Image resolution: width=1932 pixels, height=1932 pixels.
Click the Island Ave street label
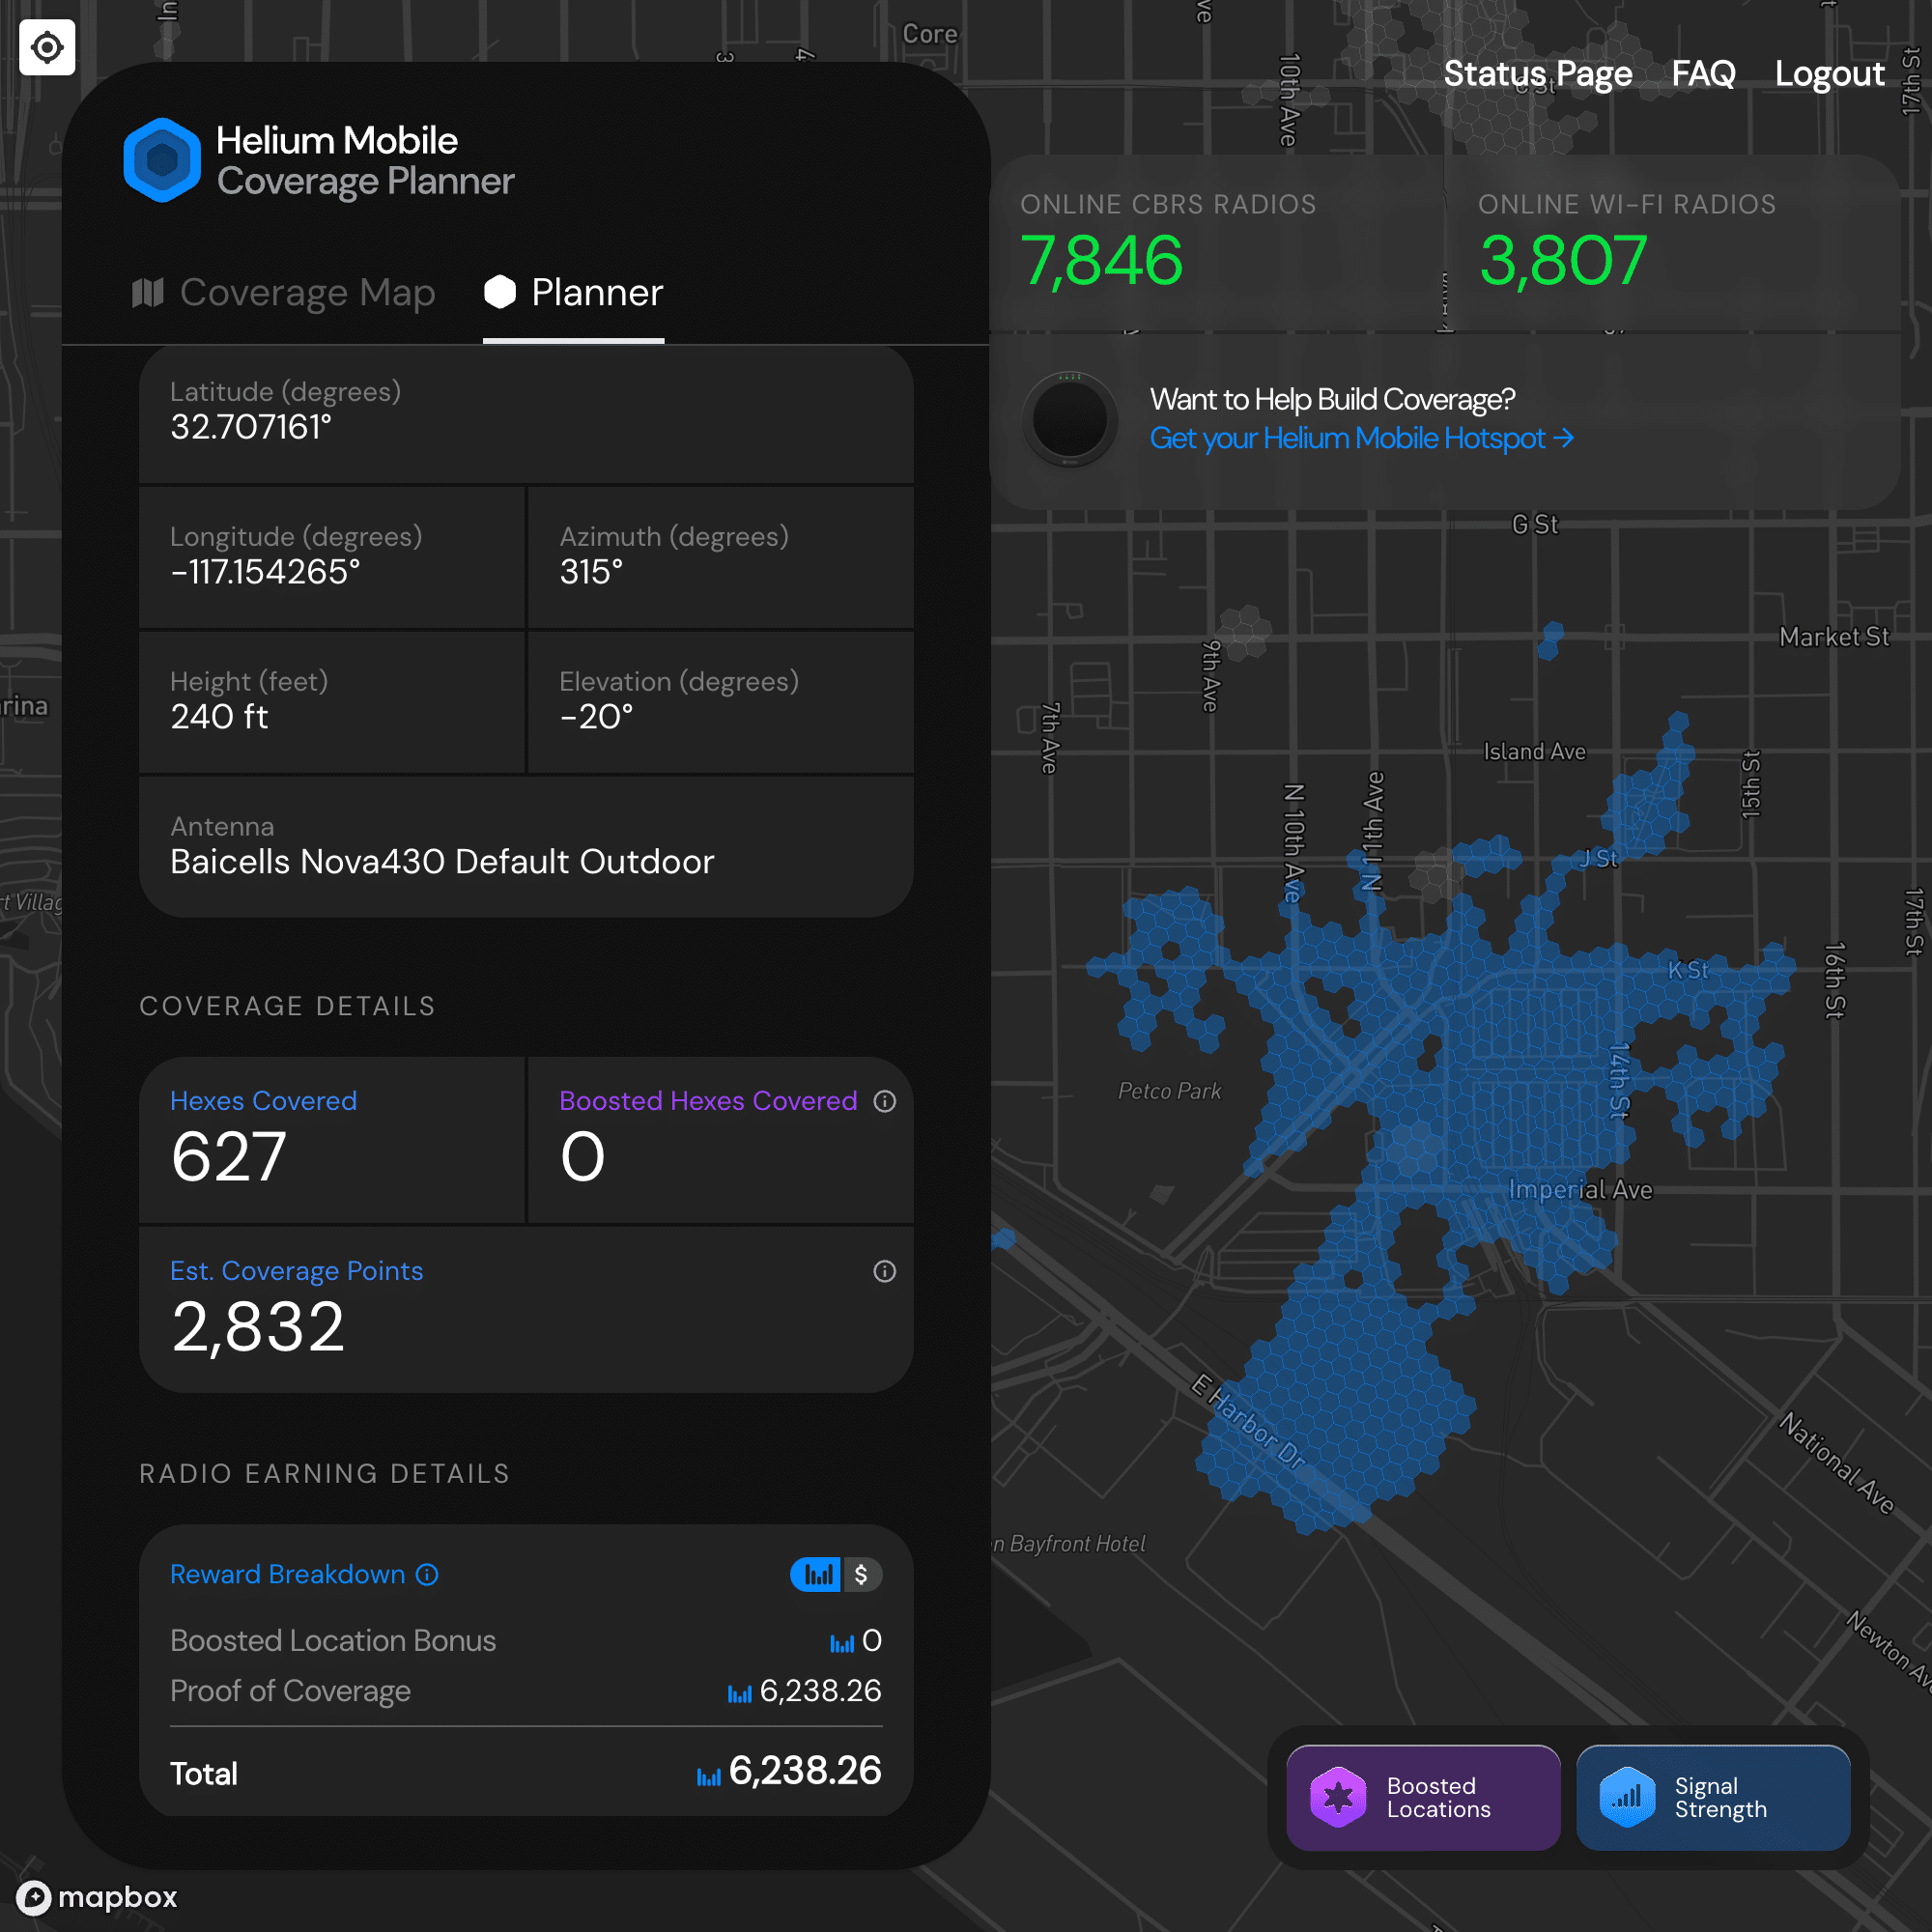[x=1534, y=752]
